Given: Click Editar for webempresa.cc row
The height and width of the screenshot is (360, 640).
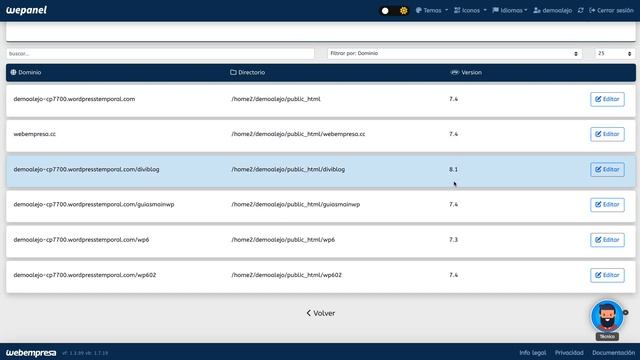Looking at the screenshot, I should coord(607,134).
